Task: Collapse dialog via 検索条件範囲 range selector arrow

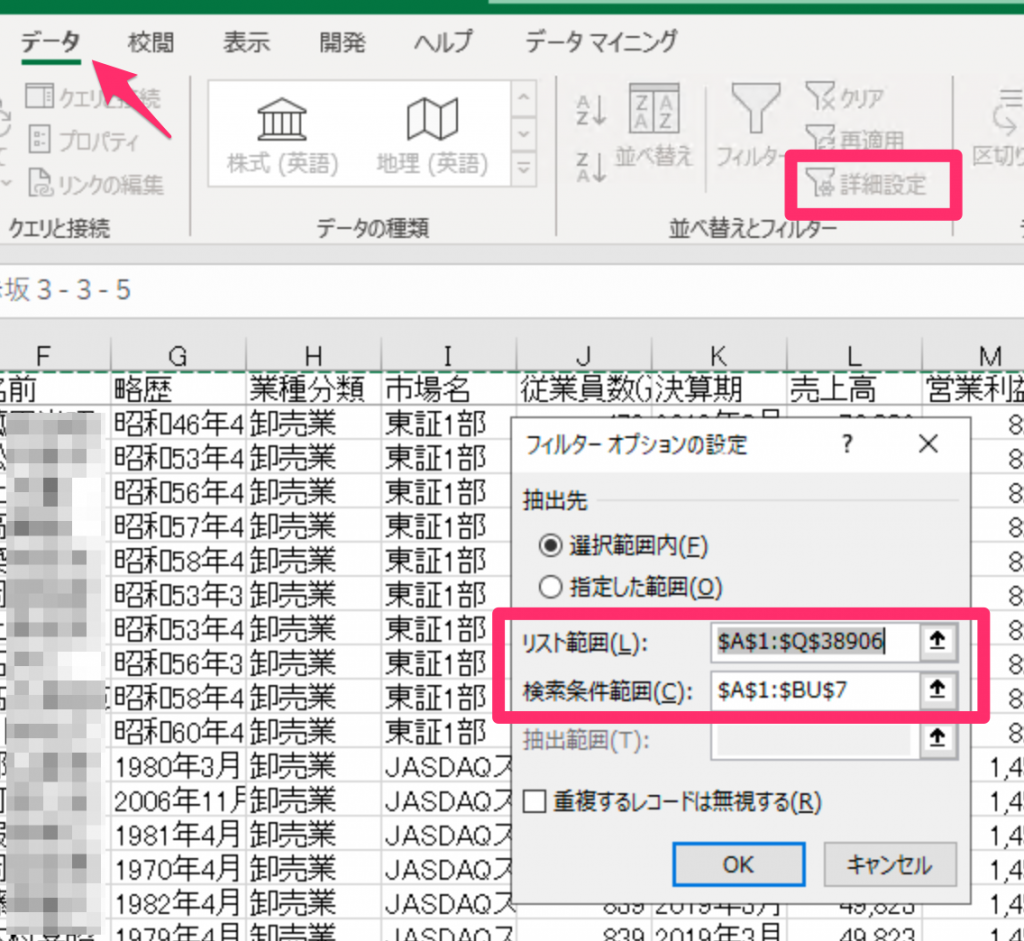Action: 937,690
